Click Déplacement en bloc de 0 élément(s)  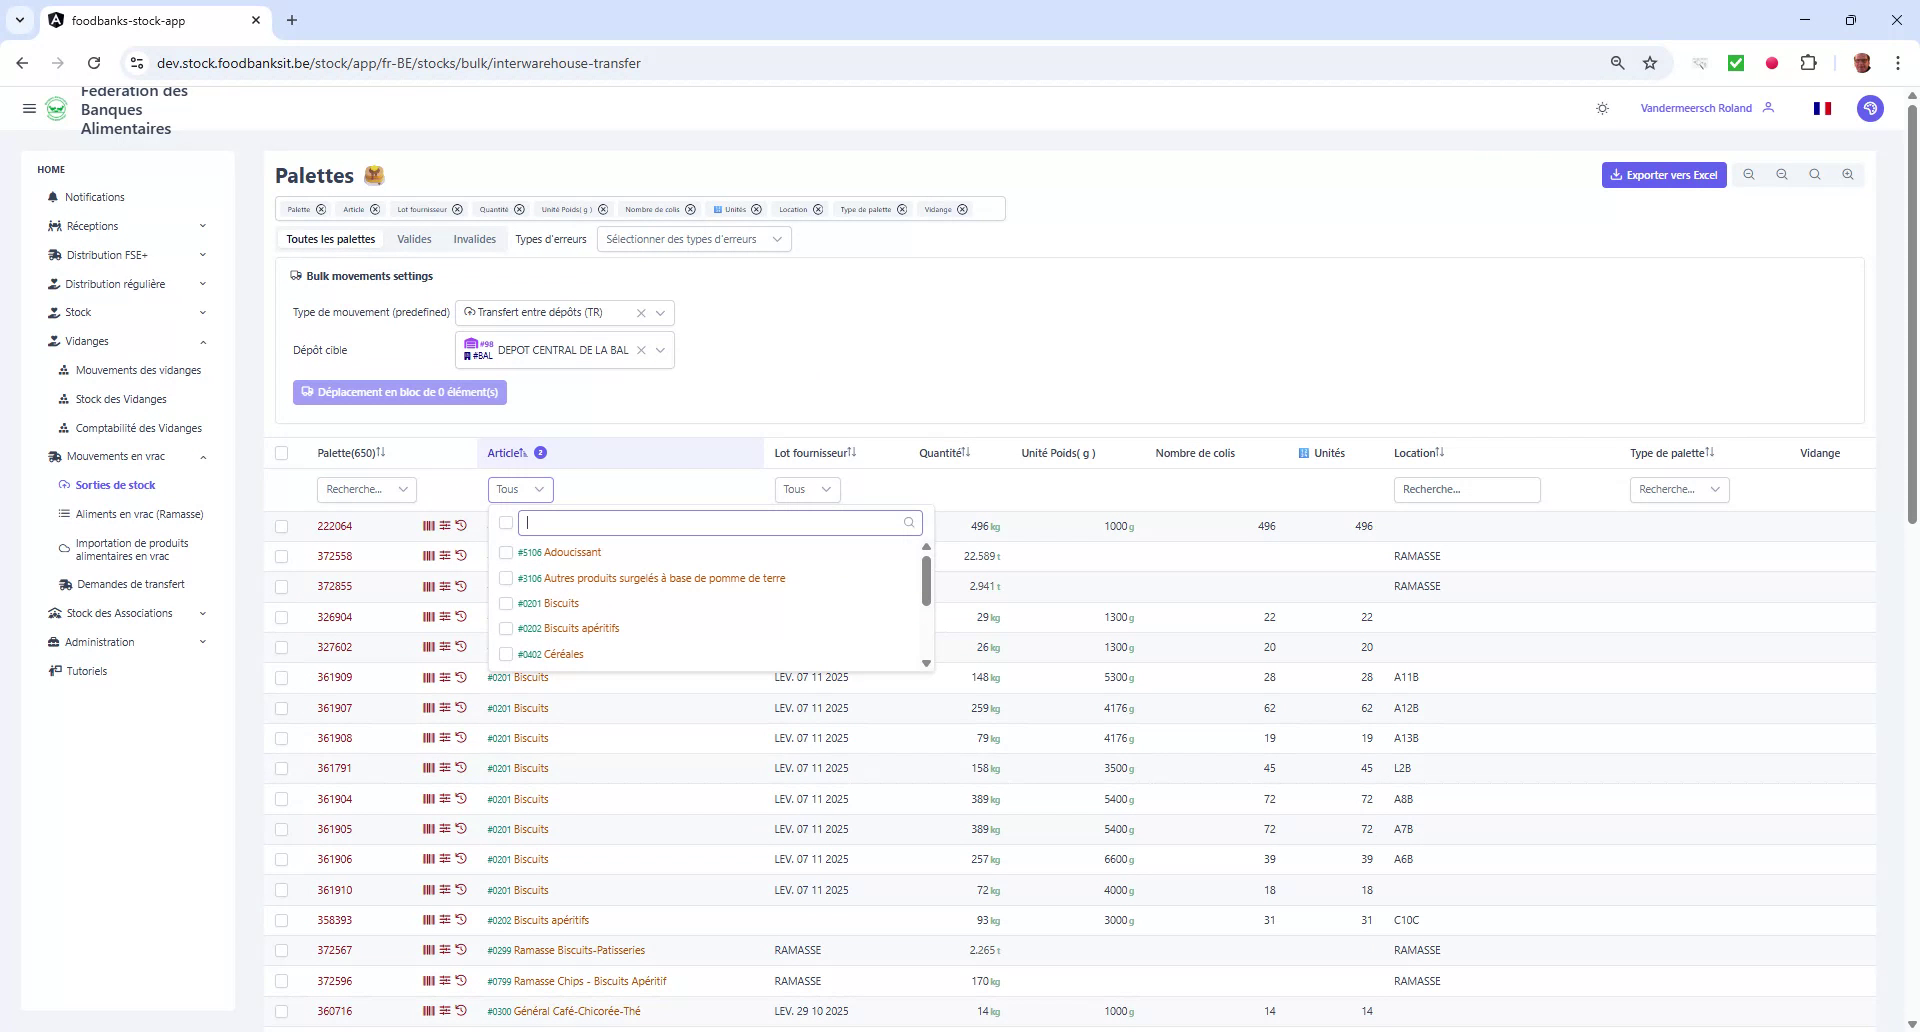(399, 392)
